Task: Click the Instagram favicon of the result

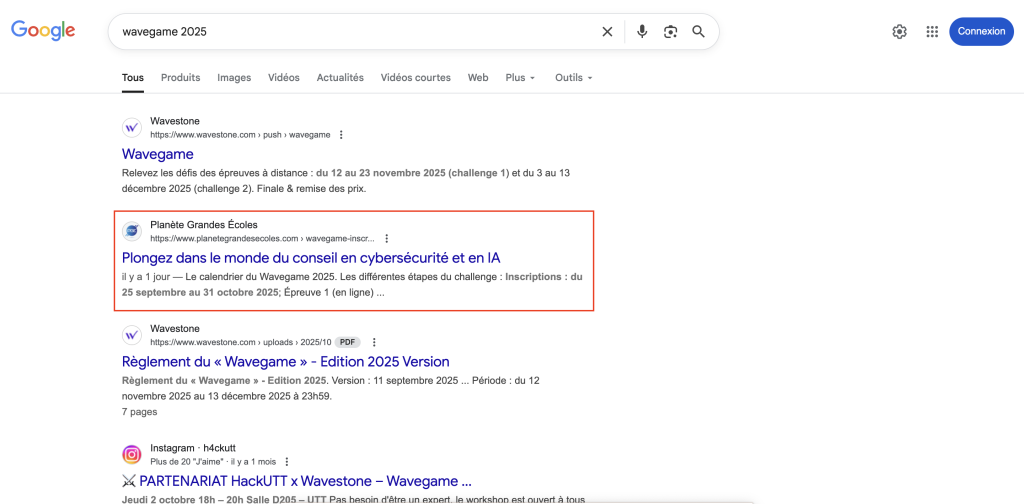Action: click(x=132, y=455)
